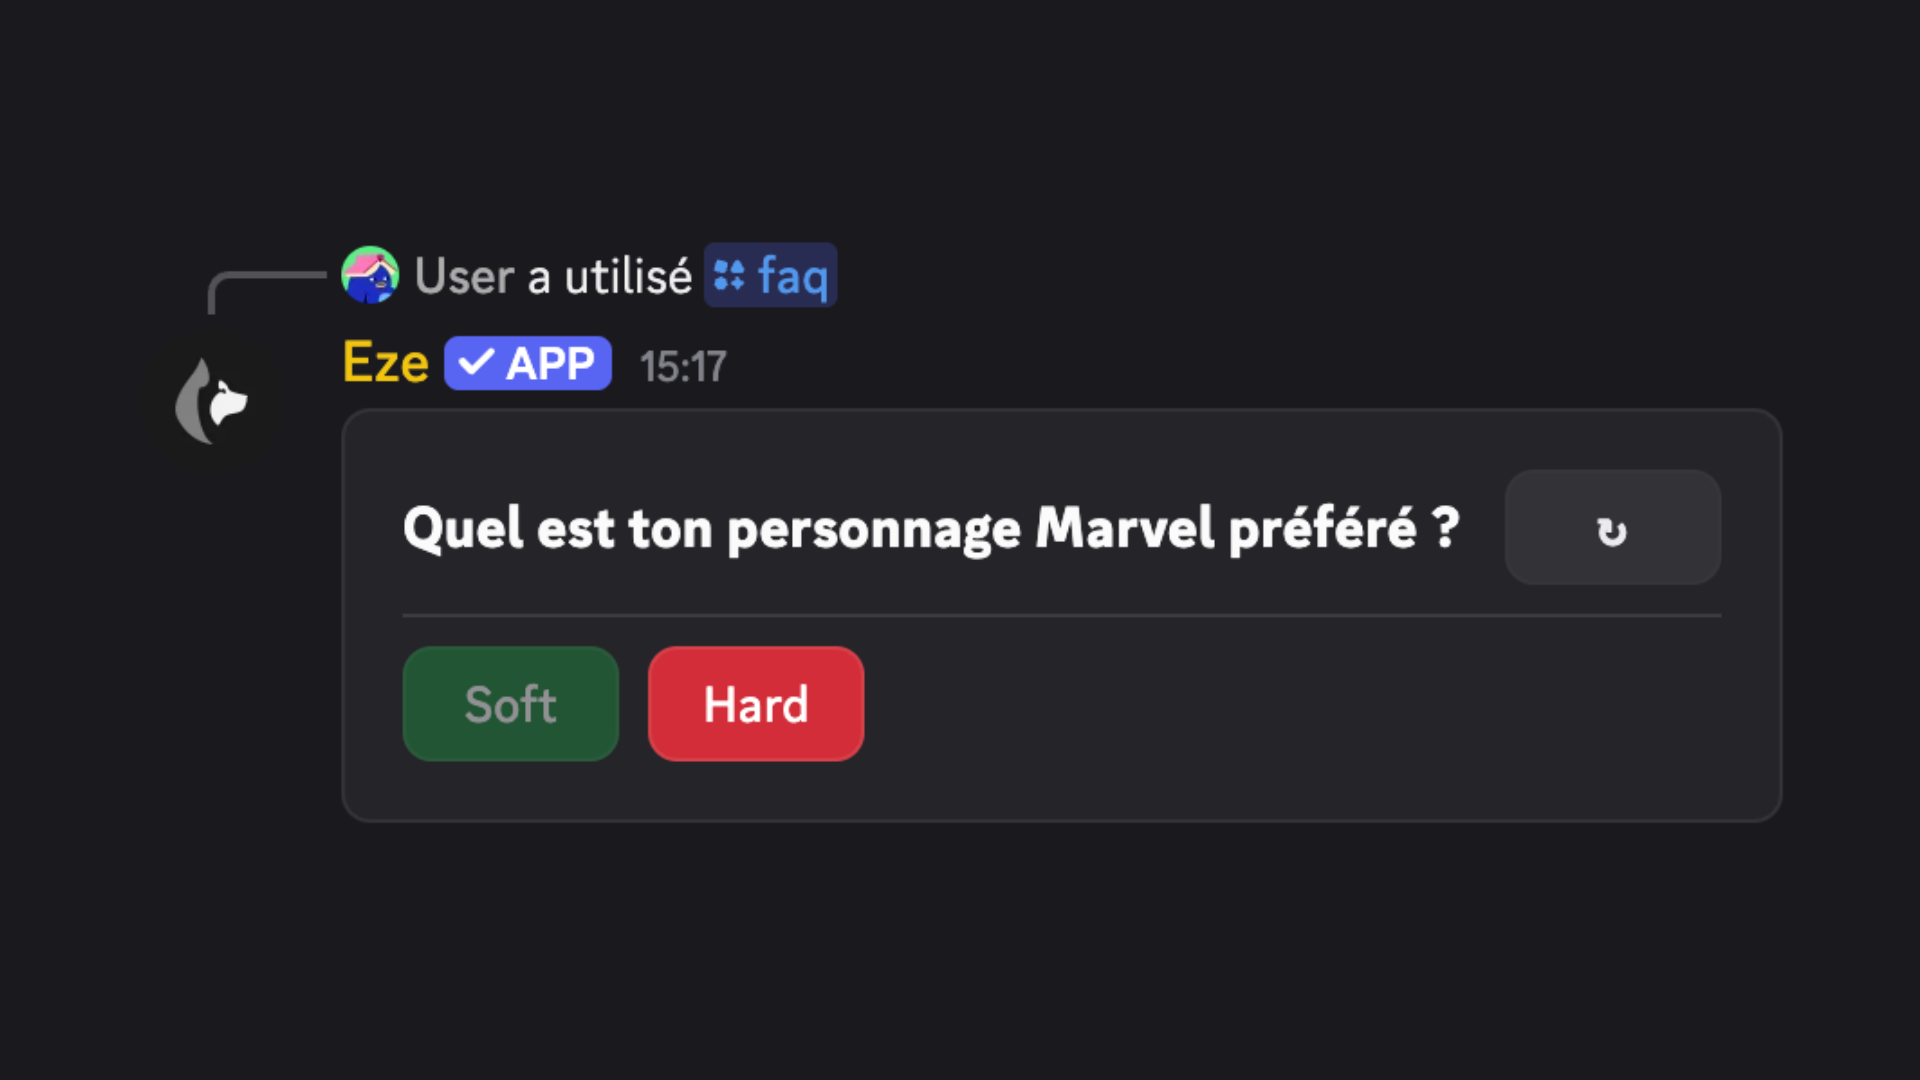1920x1080 pixels.
Task: Select the Hard difficulty option
Action: 756,703
